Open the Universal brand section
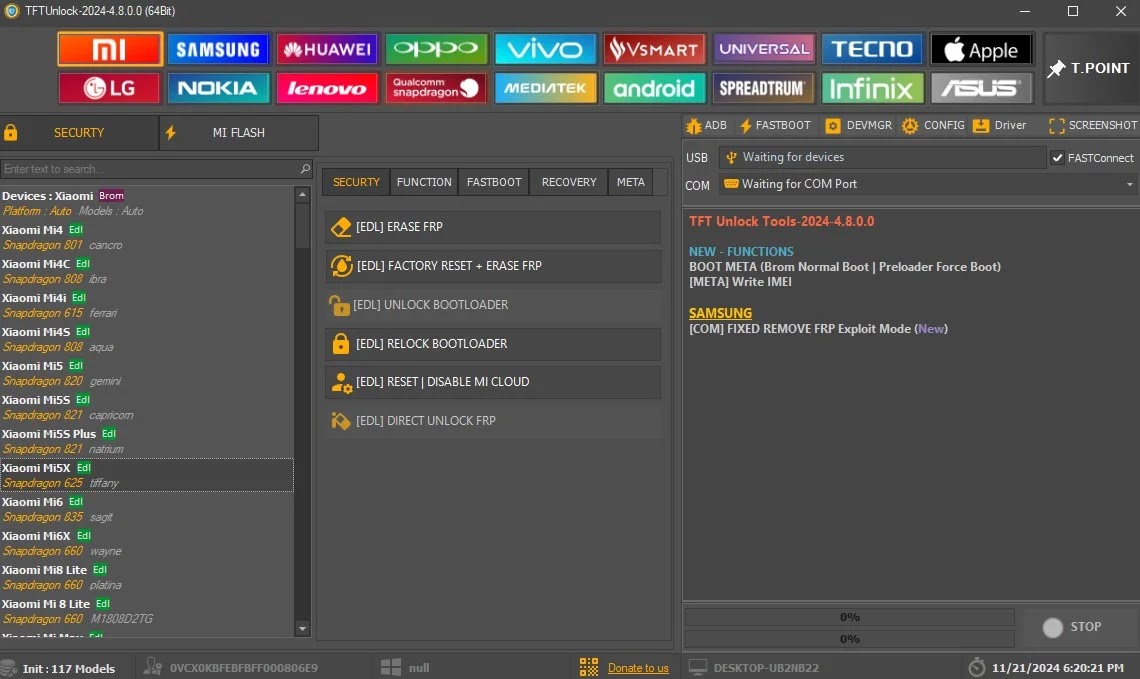 click(763, 49)
